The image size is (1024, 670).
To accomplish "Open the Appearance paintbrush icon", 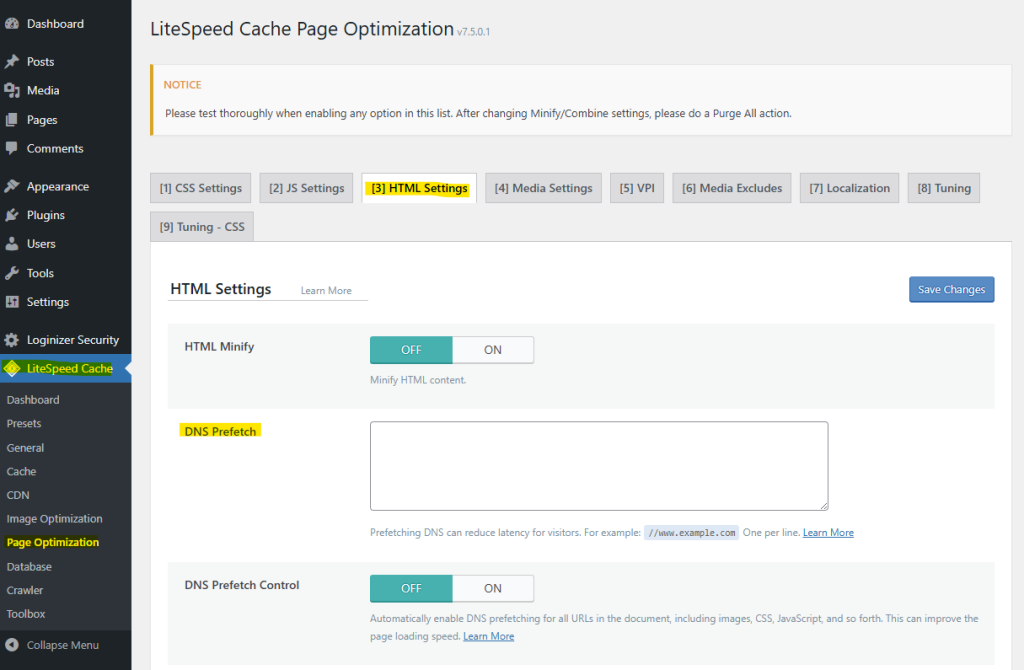I will click(12, 185).
